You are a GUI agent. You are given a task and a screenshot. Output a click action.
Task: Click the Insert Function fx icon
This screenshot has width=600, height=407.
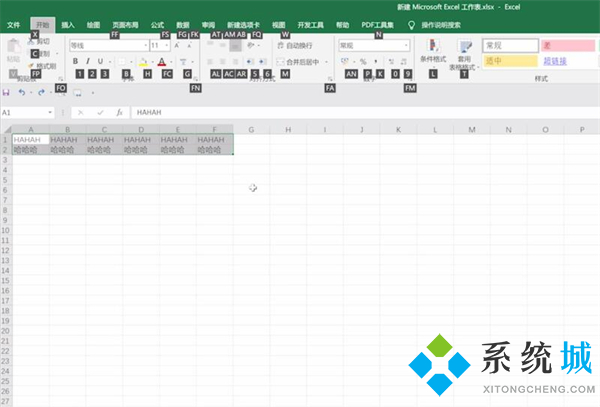pyautogui.click(x=119, y=112)
